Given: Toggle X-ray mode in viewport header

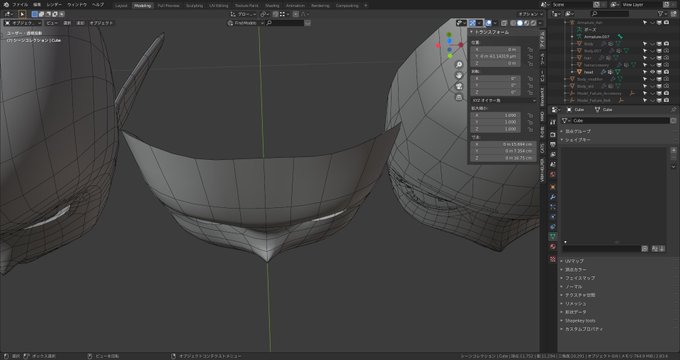Looking at the screenshot, I should (x=504, y=23).
